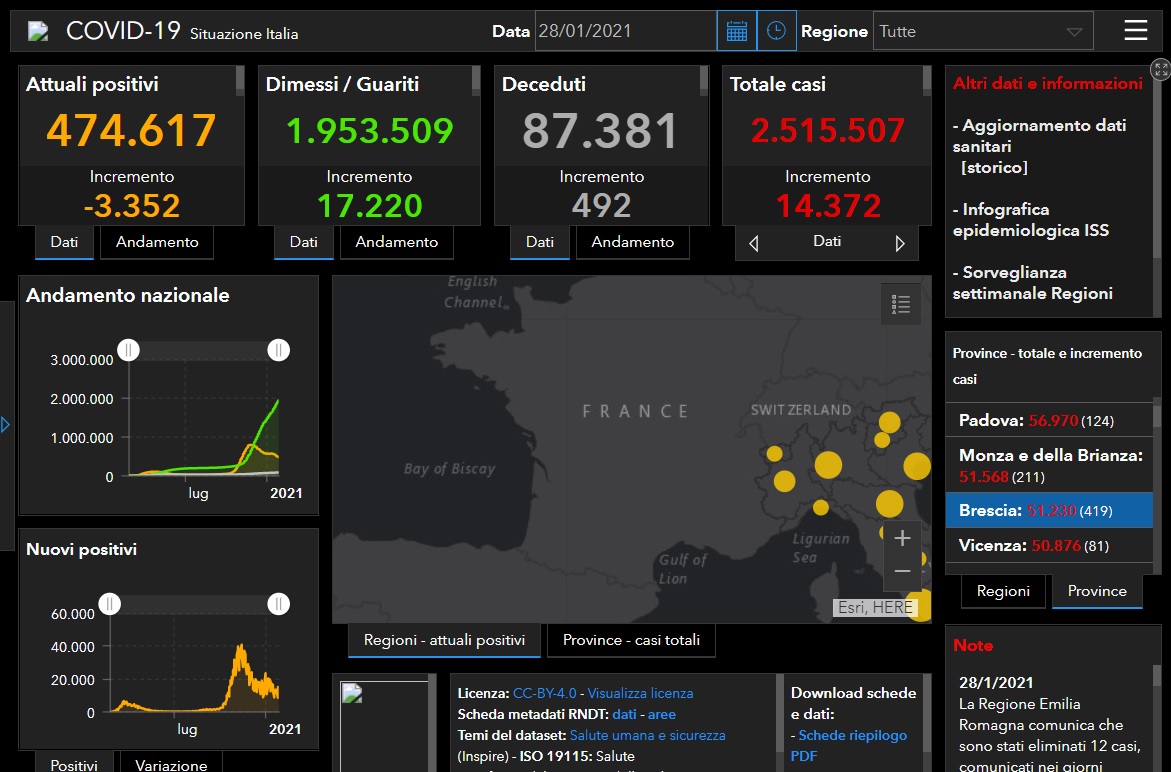1171x772 pixels.
Task: Click the left handle of Andamento nazionale slider
Action: [x=129, y=349]
